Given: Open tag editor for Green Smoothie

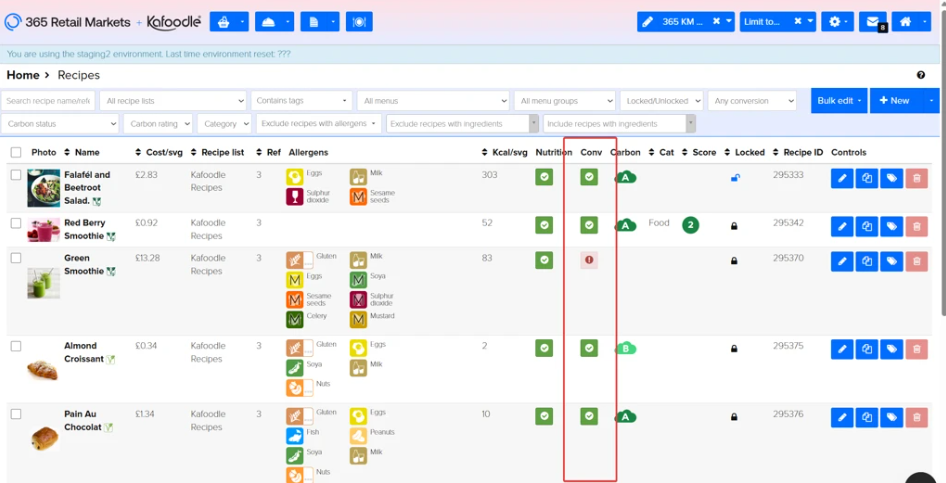Looking at the screenshot, I should point(892,261).
